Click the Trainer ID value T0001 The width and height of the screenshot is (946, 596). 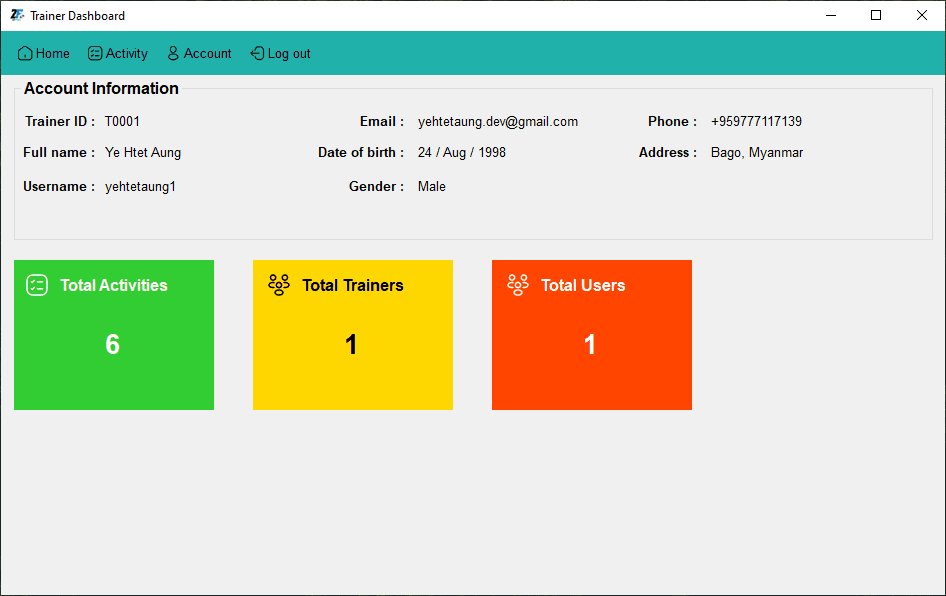pyautogui.click(x=122, y=122)
